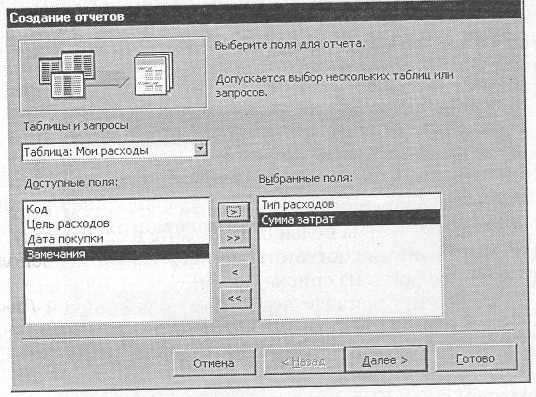
Task: Remove all fields with the << button
Action: click(235, 298)
